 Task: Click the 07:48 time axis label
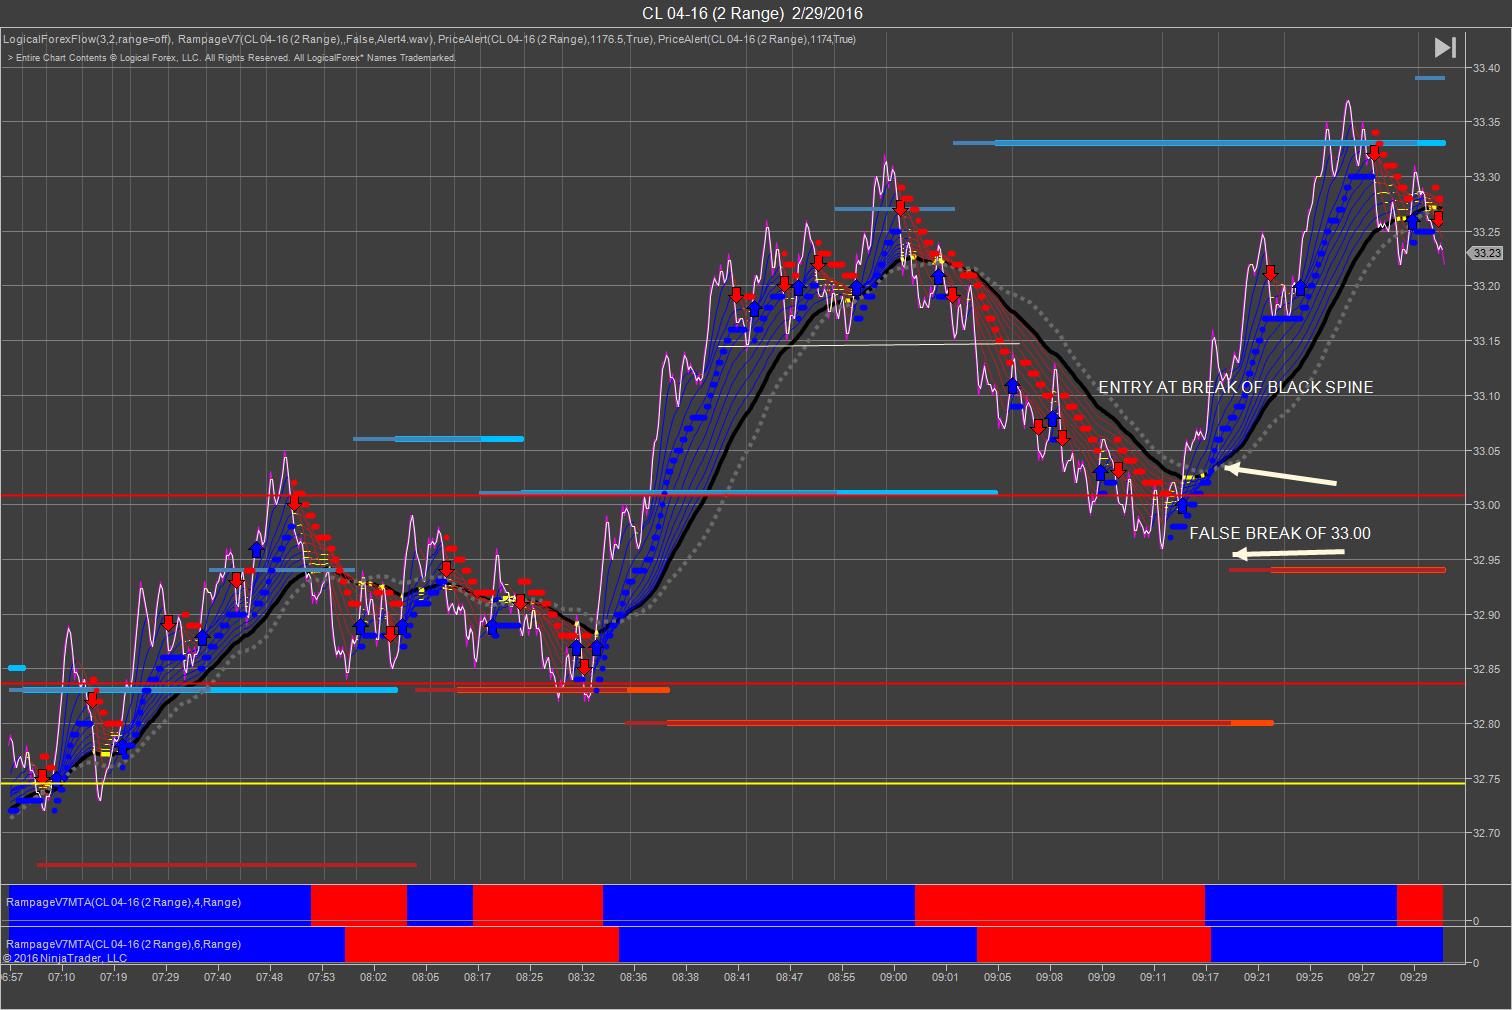(x=270, y=977)
